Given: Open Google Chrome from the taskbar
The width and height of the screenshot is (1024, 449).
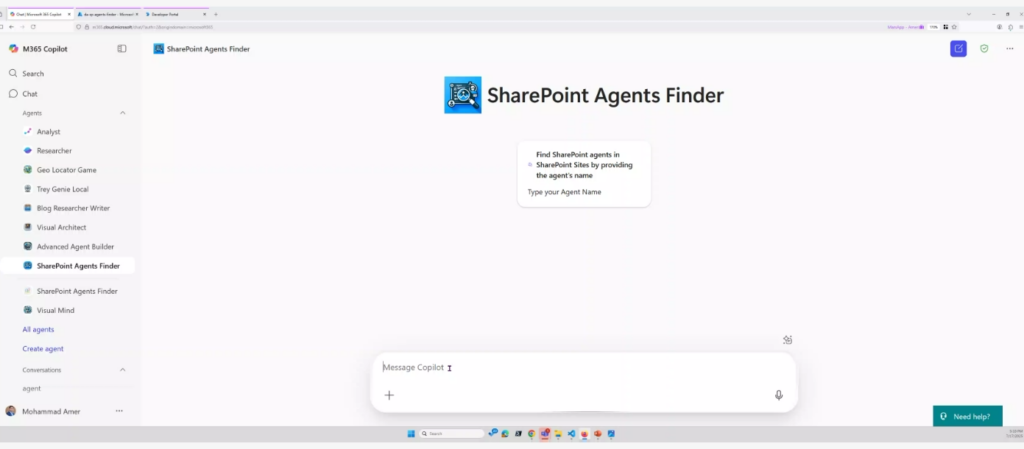Looking at the screenshot, I should click(531, 433).
